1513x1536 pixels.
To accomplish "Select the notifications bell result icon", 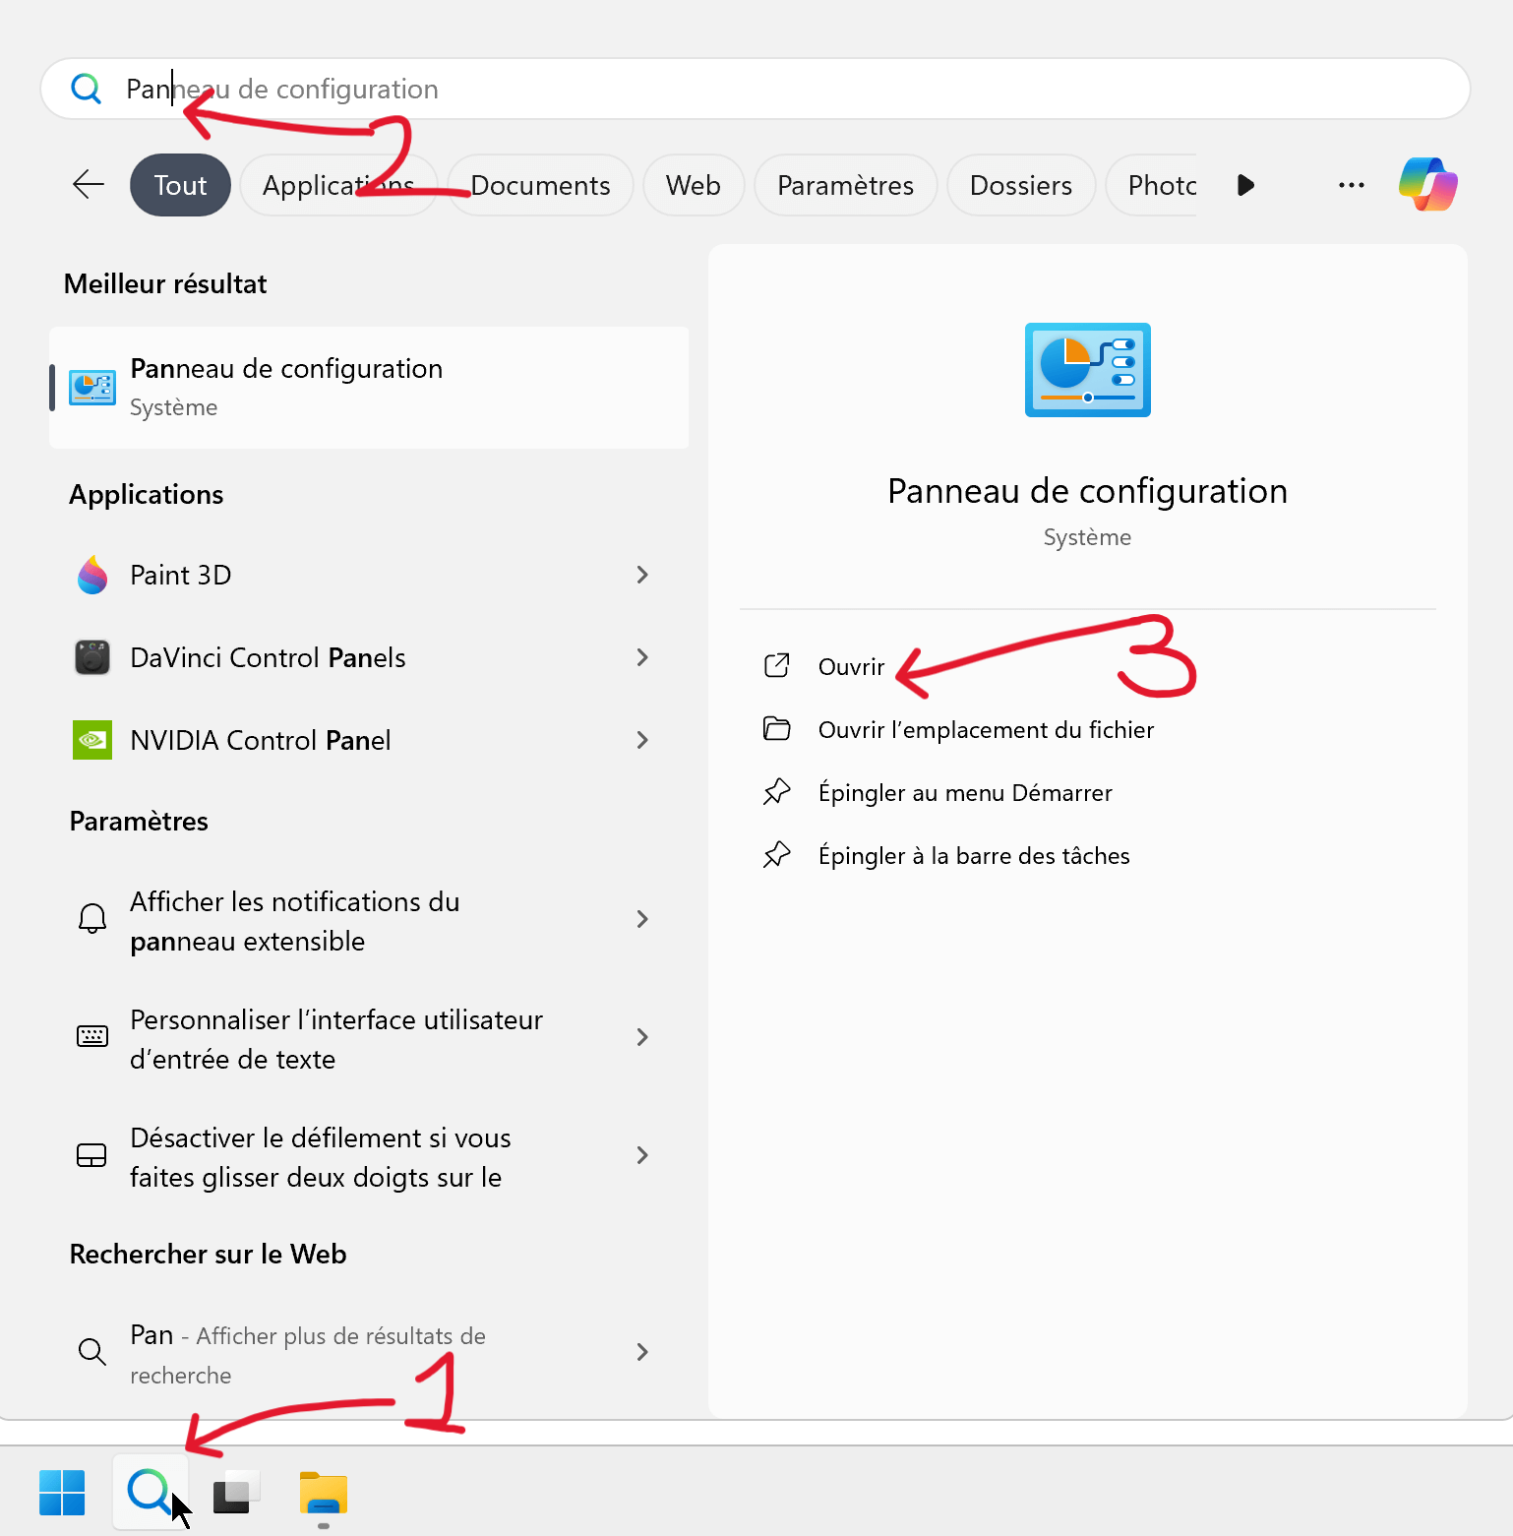I will point(91,919).
